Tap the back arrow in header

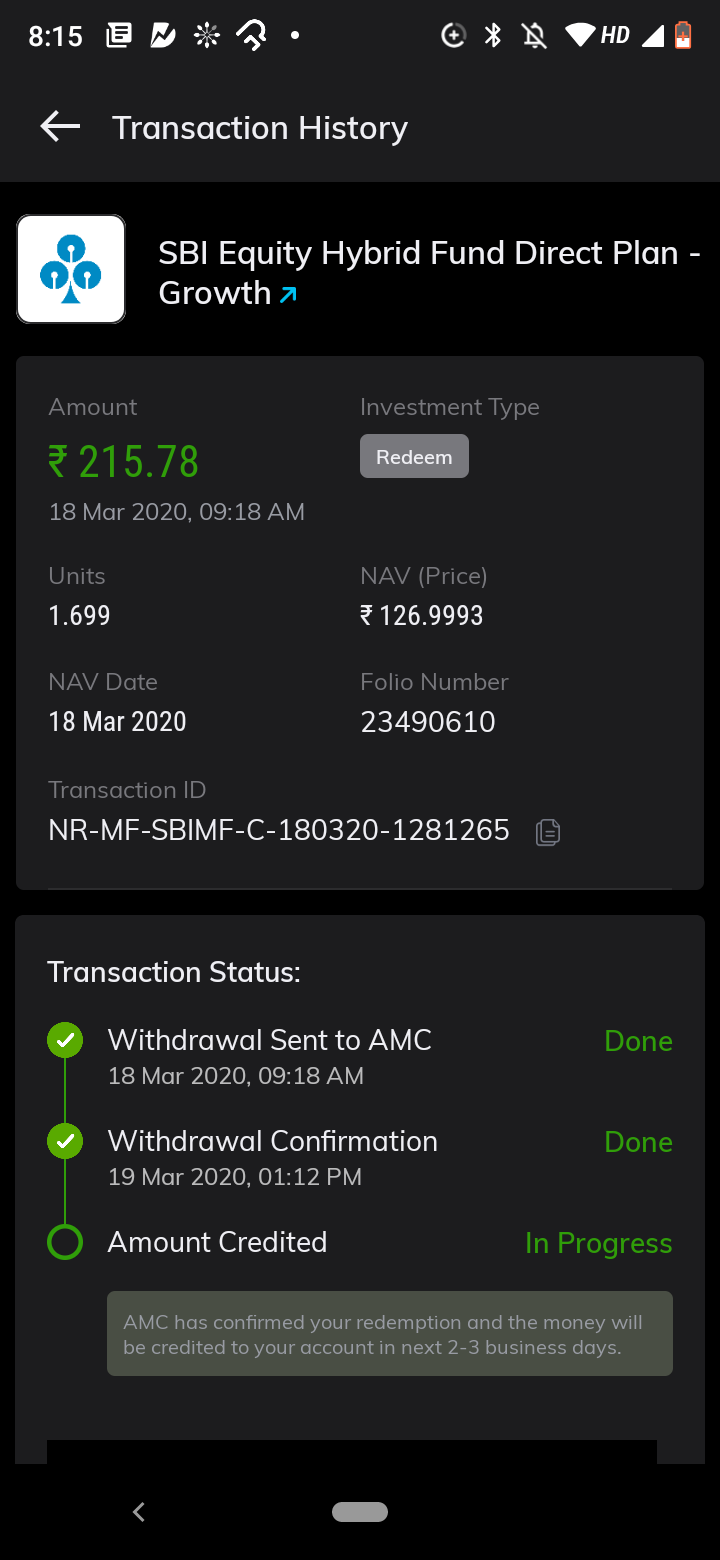click(60, 127)
